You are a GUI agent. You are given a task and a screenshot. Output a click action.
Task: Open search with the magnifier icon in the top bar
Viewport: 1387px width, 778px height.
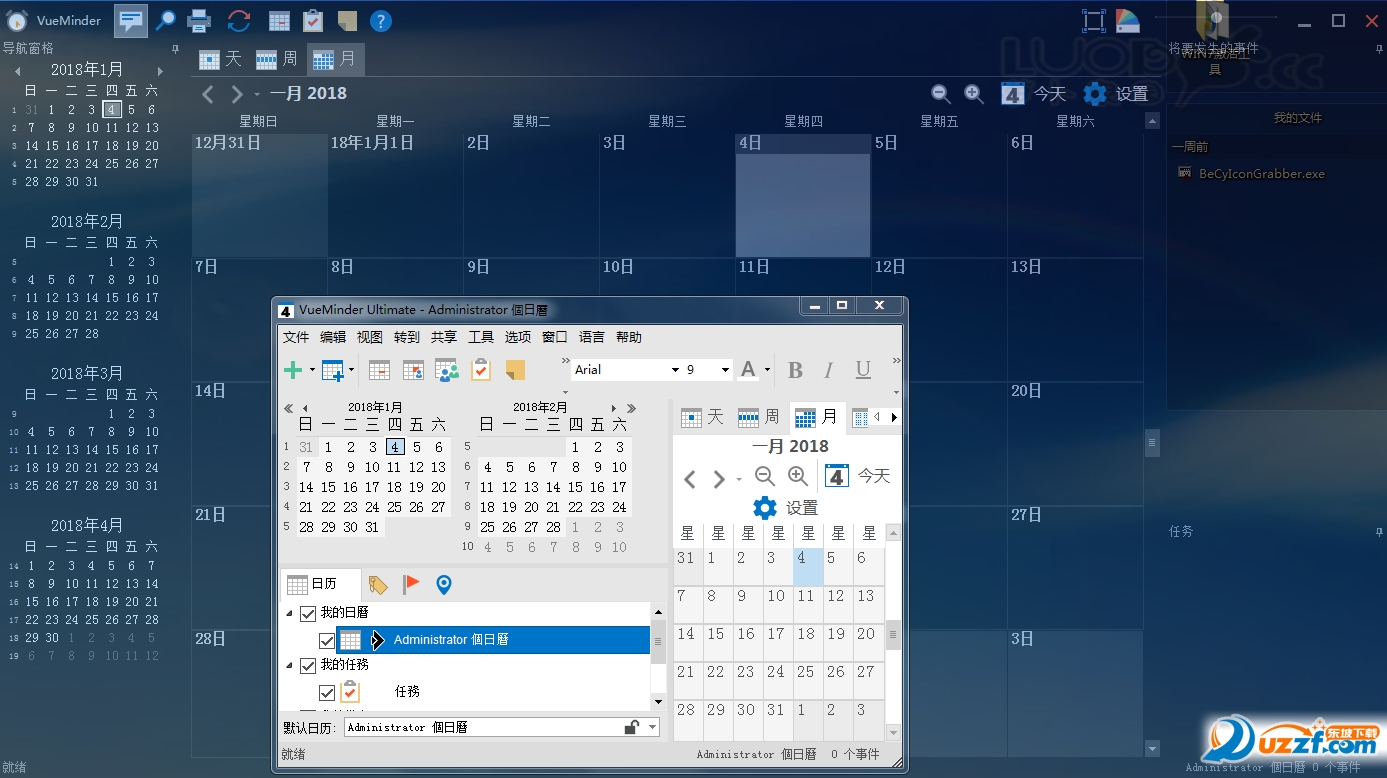[x=165, y=19]
